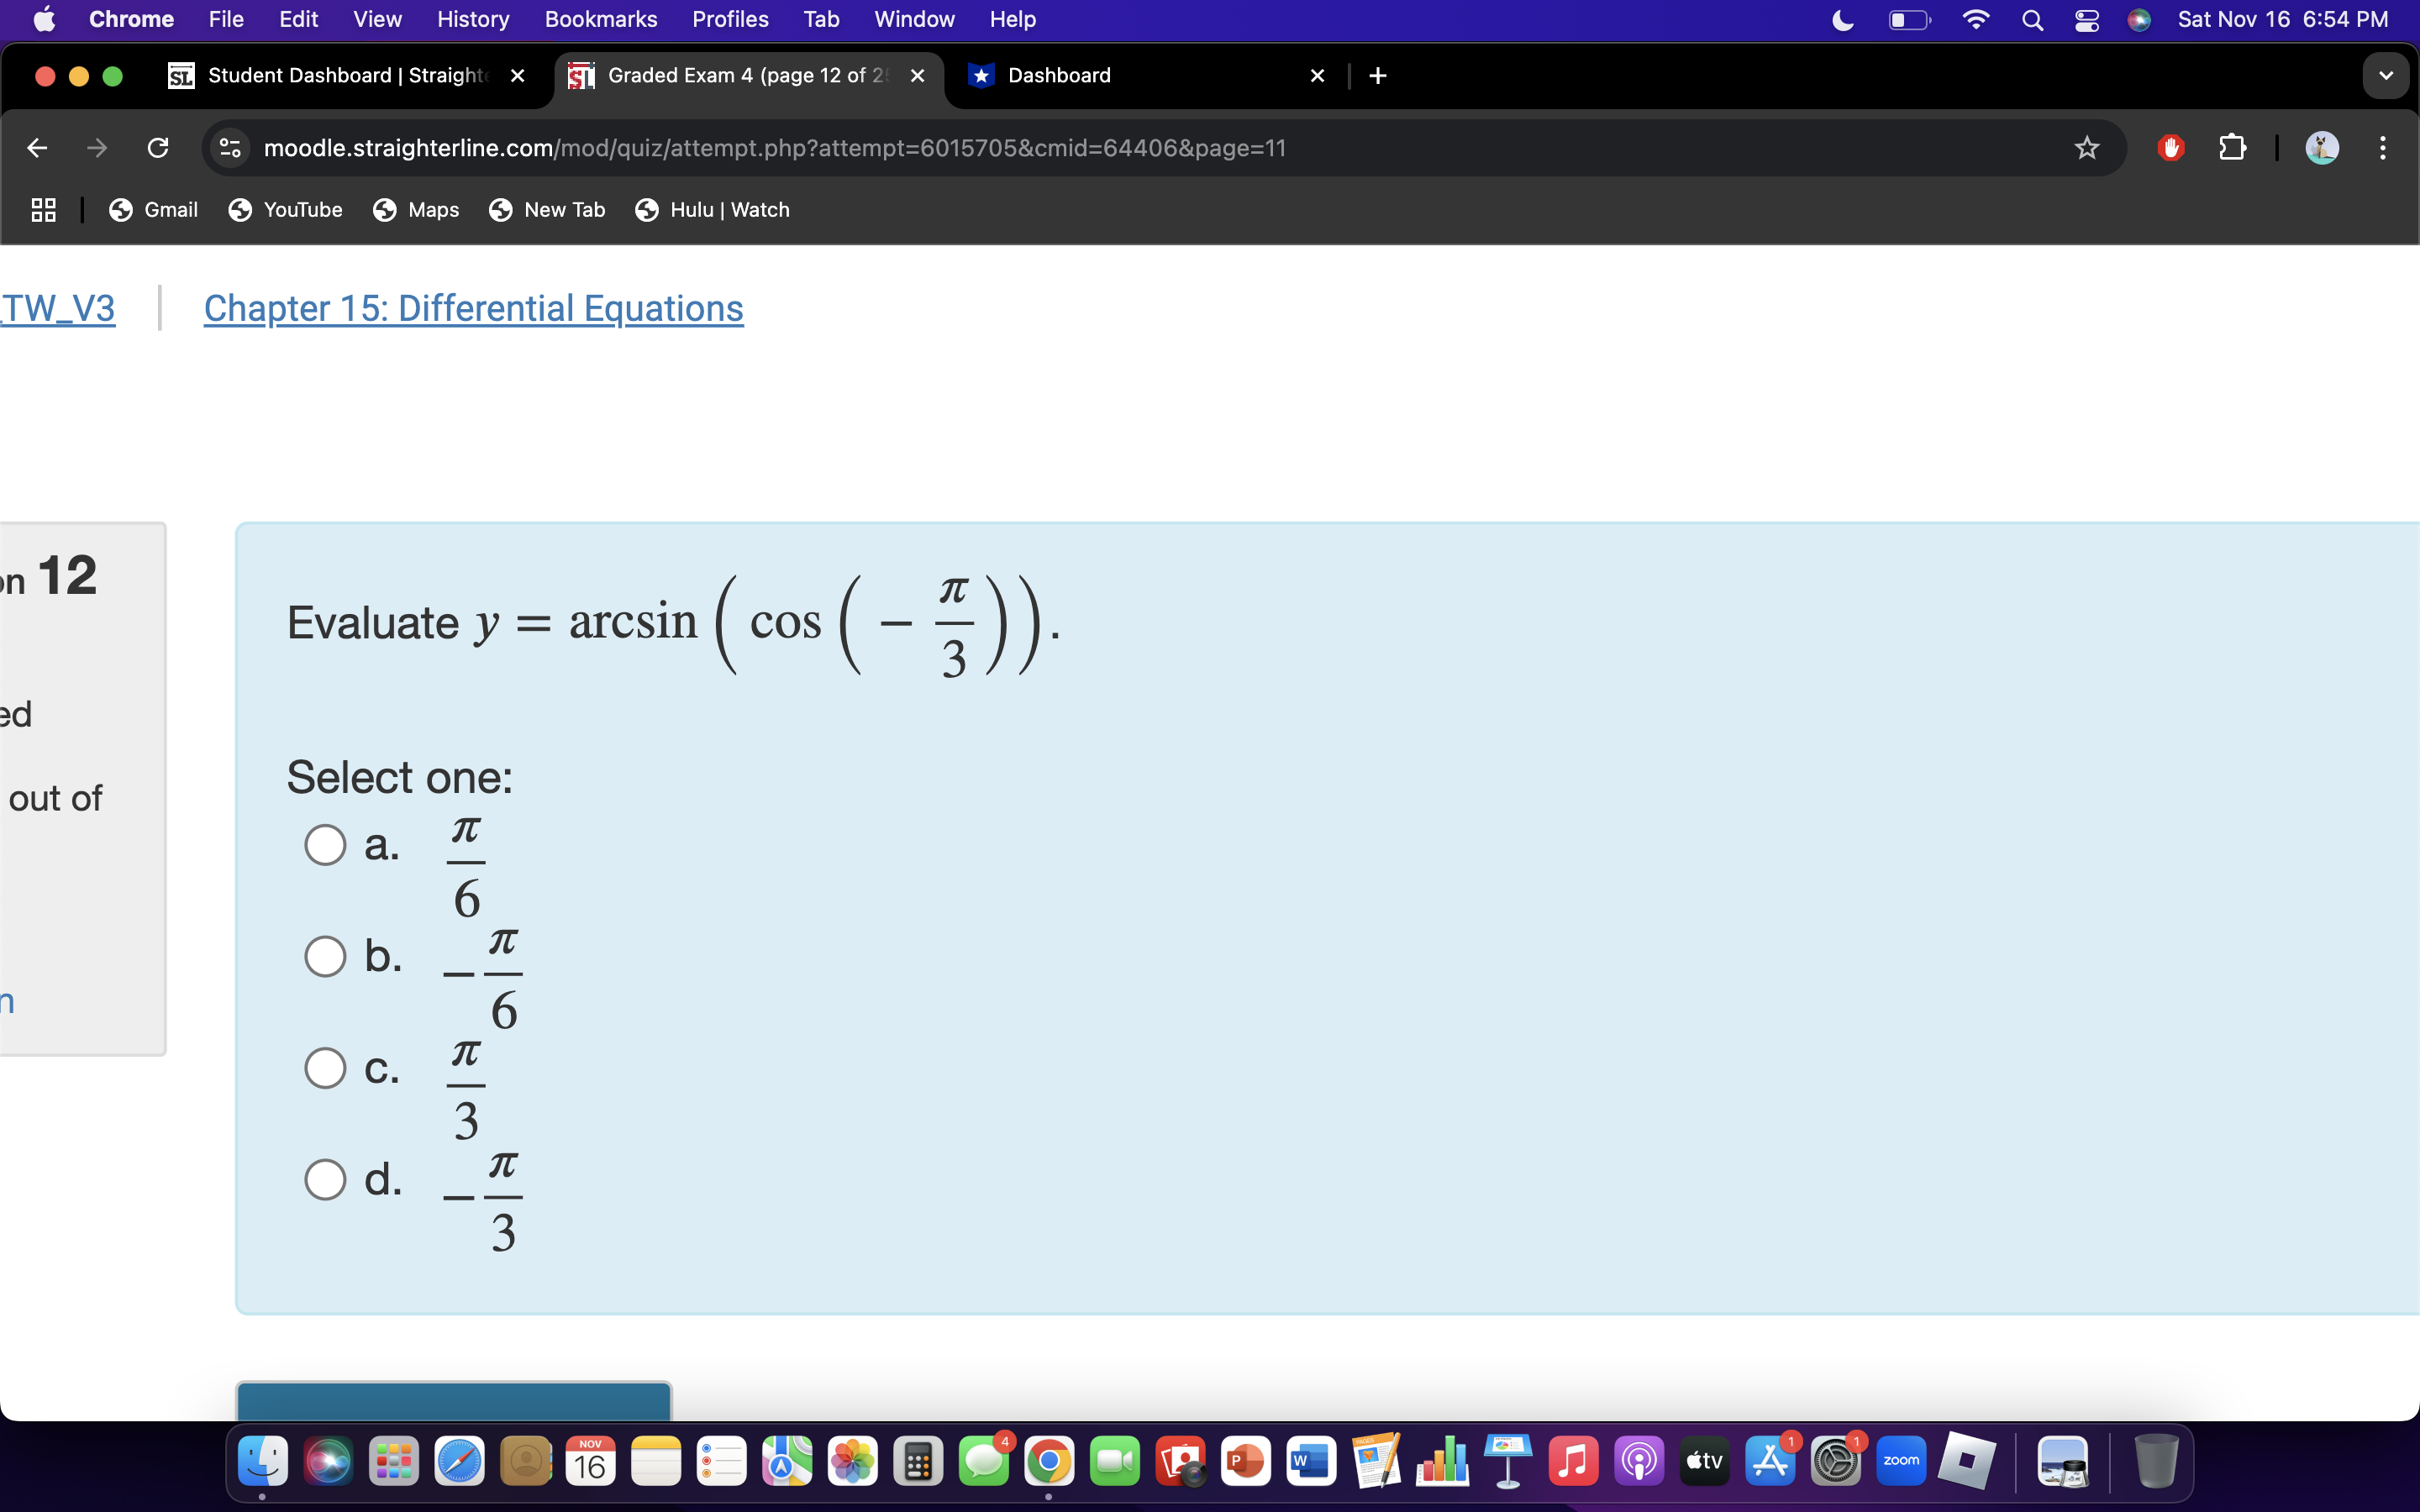Go back to the previous page
The height and width of the screenshot is (1512, 2420).
click(x=37, y=148)
